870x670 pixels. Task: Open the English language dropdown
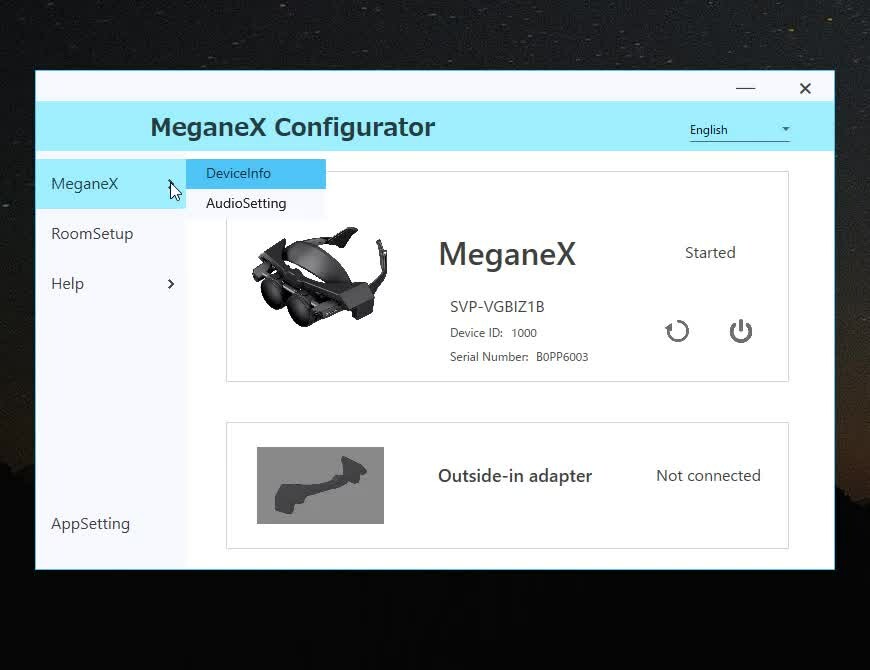click(x=739, y=130)
